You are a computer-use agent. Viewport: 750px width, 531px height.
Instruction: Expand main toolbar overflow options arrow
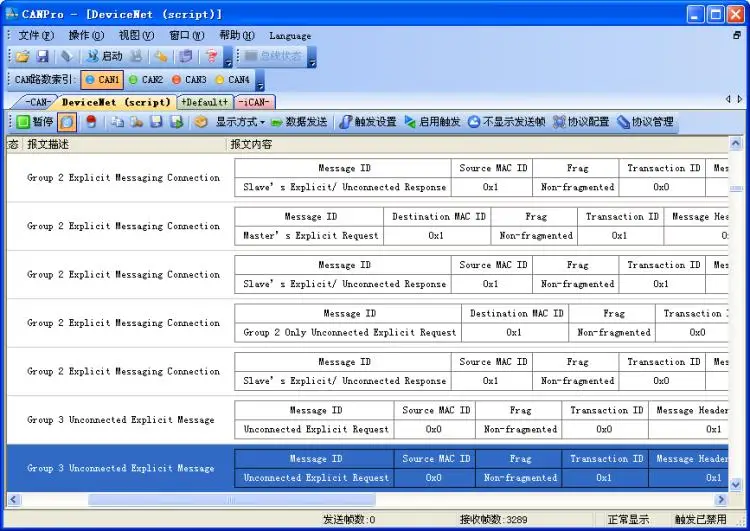point(228,57)
